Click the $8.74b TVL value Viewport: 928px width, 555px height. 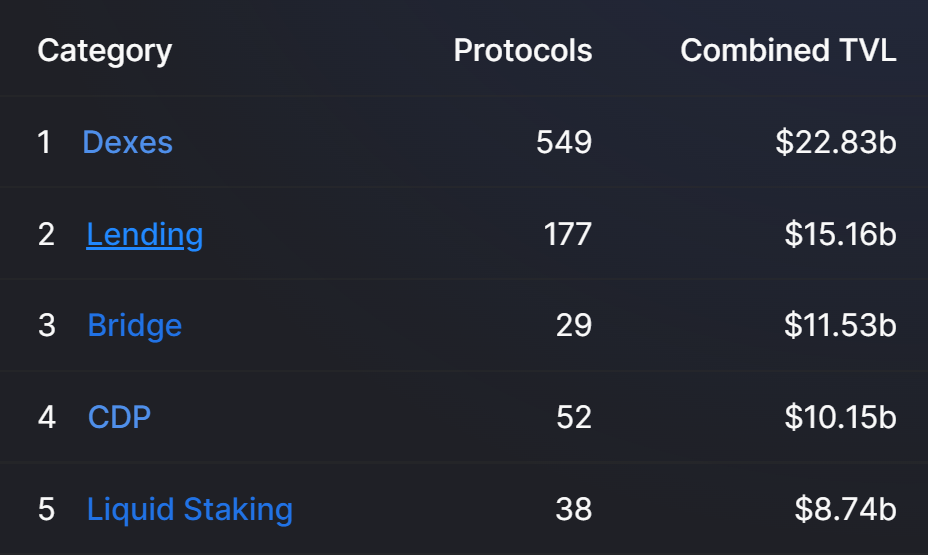coord(845,509)
